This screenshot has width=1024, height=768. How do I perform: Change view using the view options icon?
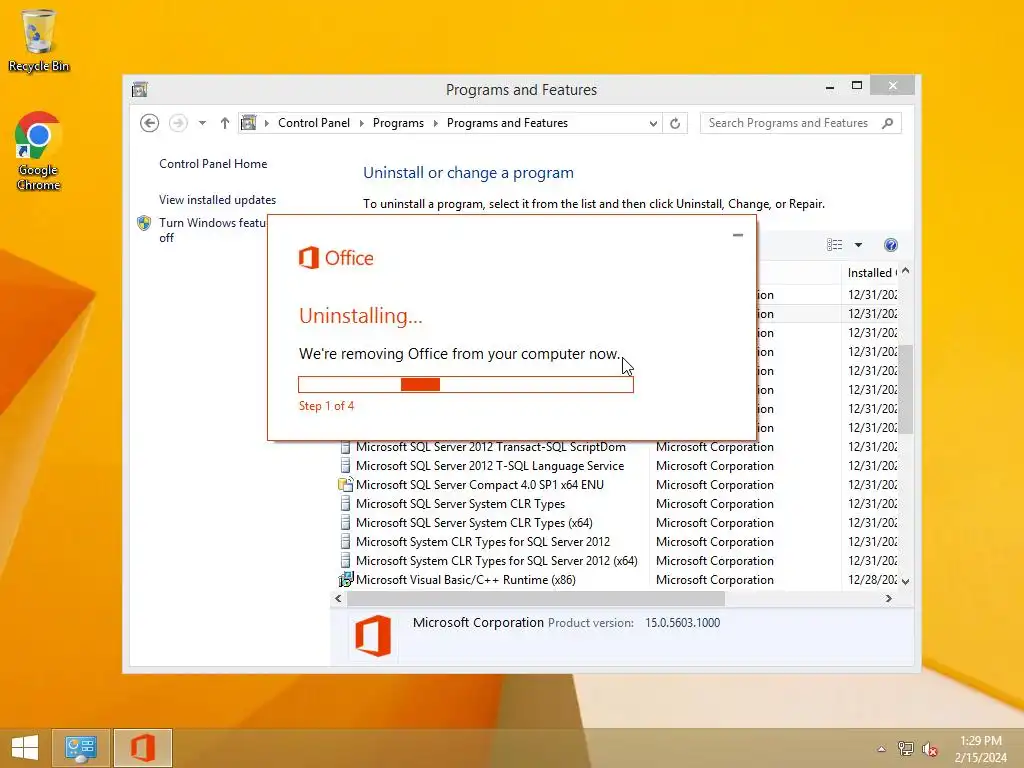[x=835, y=245]
